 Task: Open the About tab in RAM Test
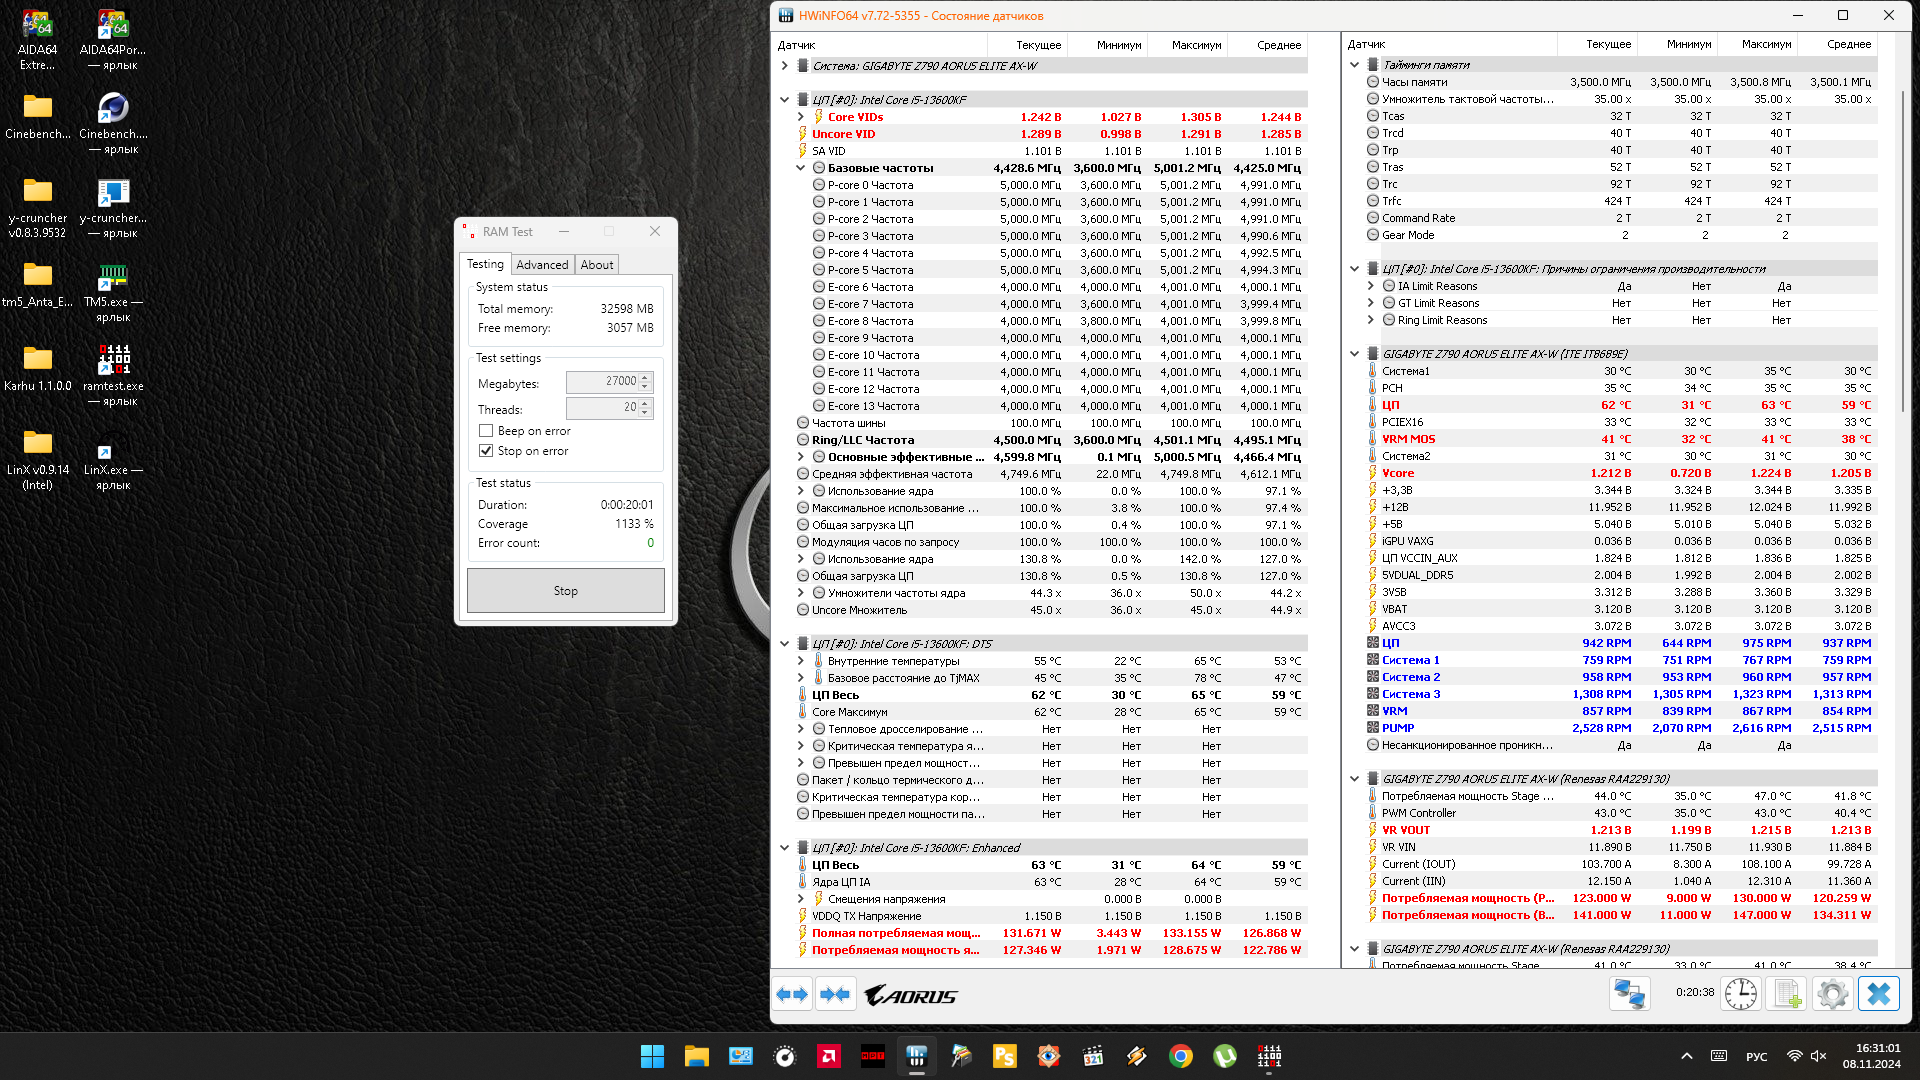[x=597, y=265]
